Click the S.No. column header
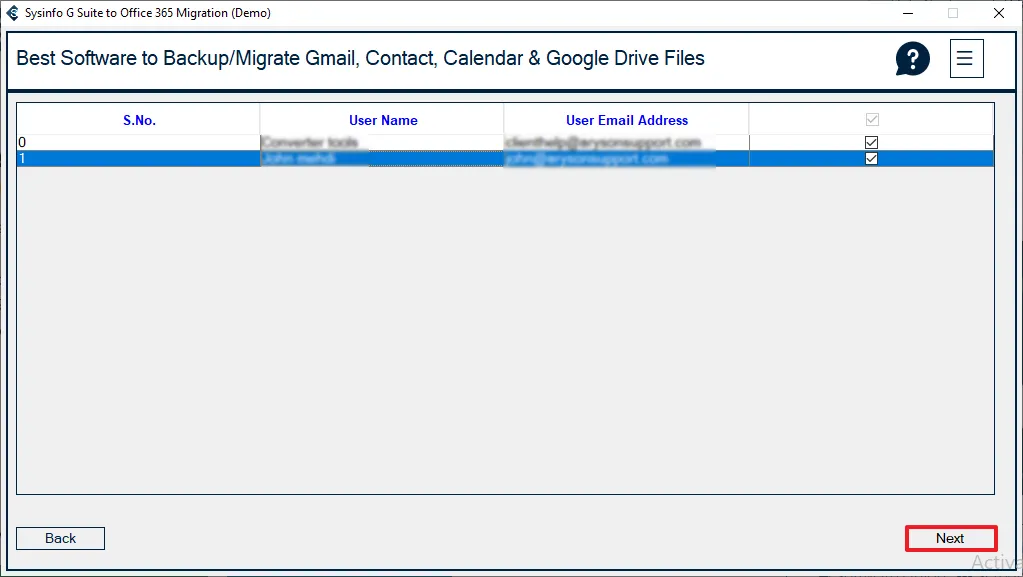The image size is (1023, 577). pos(139,120)
